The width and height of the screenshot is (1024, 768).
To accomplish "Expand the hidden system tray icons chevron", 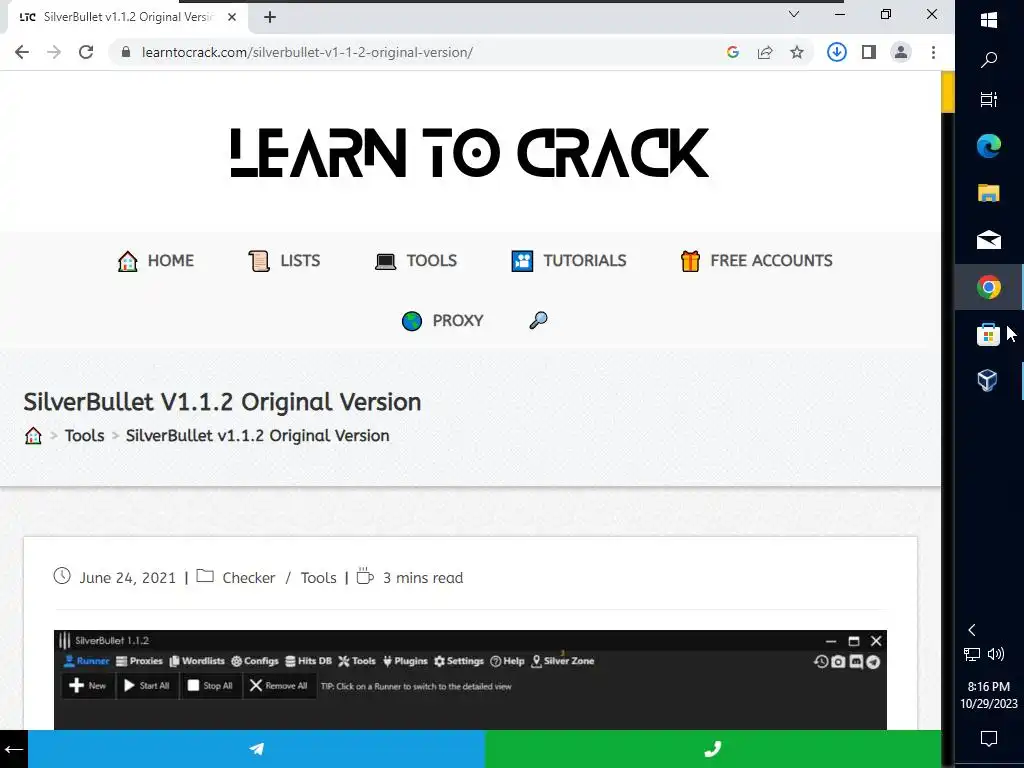I will tap(972, 630).
